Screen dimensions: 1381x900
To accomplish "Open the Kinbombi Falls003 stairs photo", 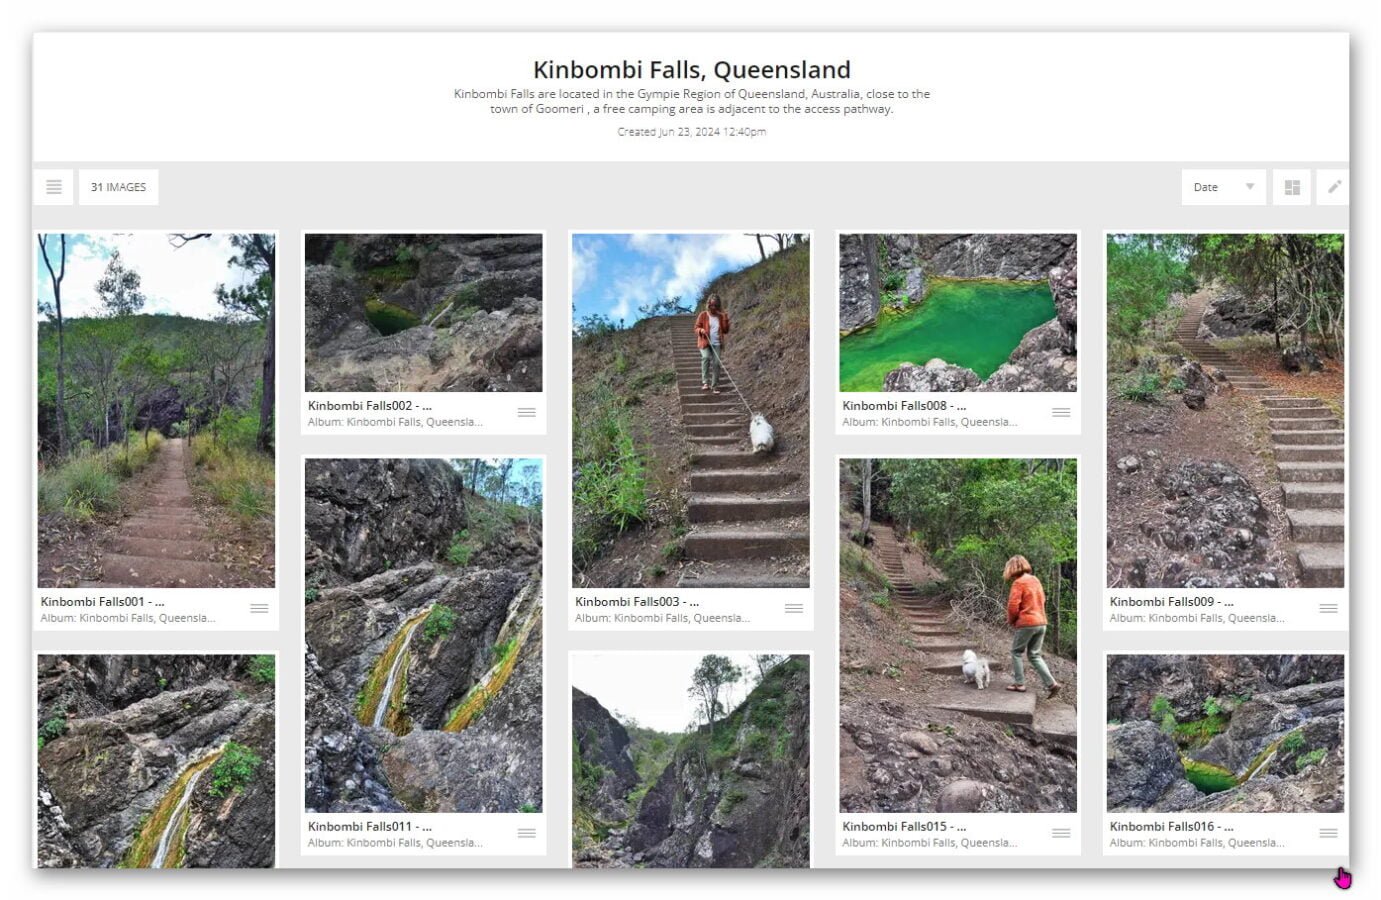I will coord(690,410).
